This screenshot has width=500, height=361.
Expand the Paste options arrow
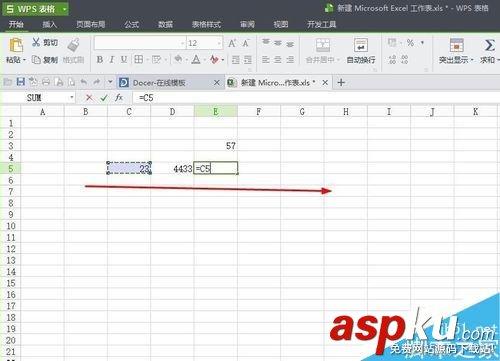pyautogui.click(x=24, y=60)
